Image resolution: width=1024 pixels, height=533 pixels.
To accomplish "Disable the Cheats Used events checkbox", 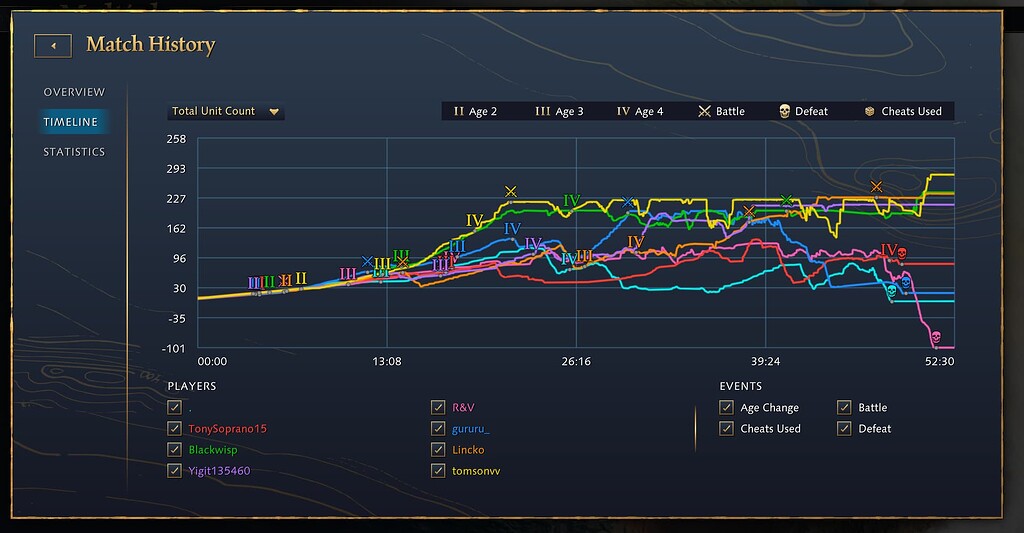I will coord(727,429).
